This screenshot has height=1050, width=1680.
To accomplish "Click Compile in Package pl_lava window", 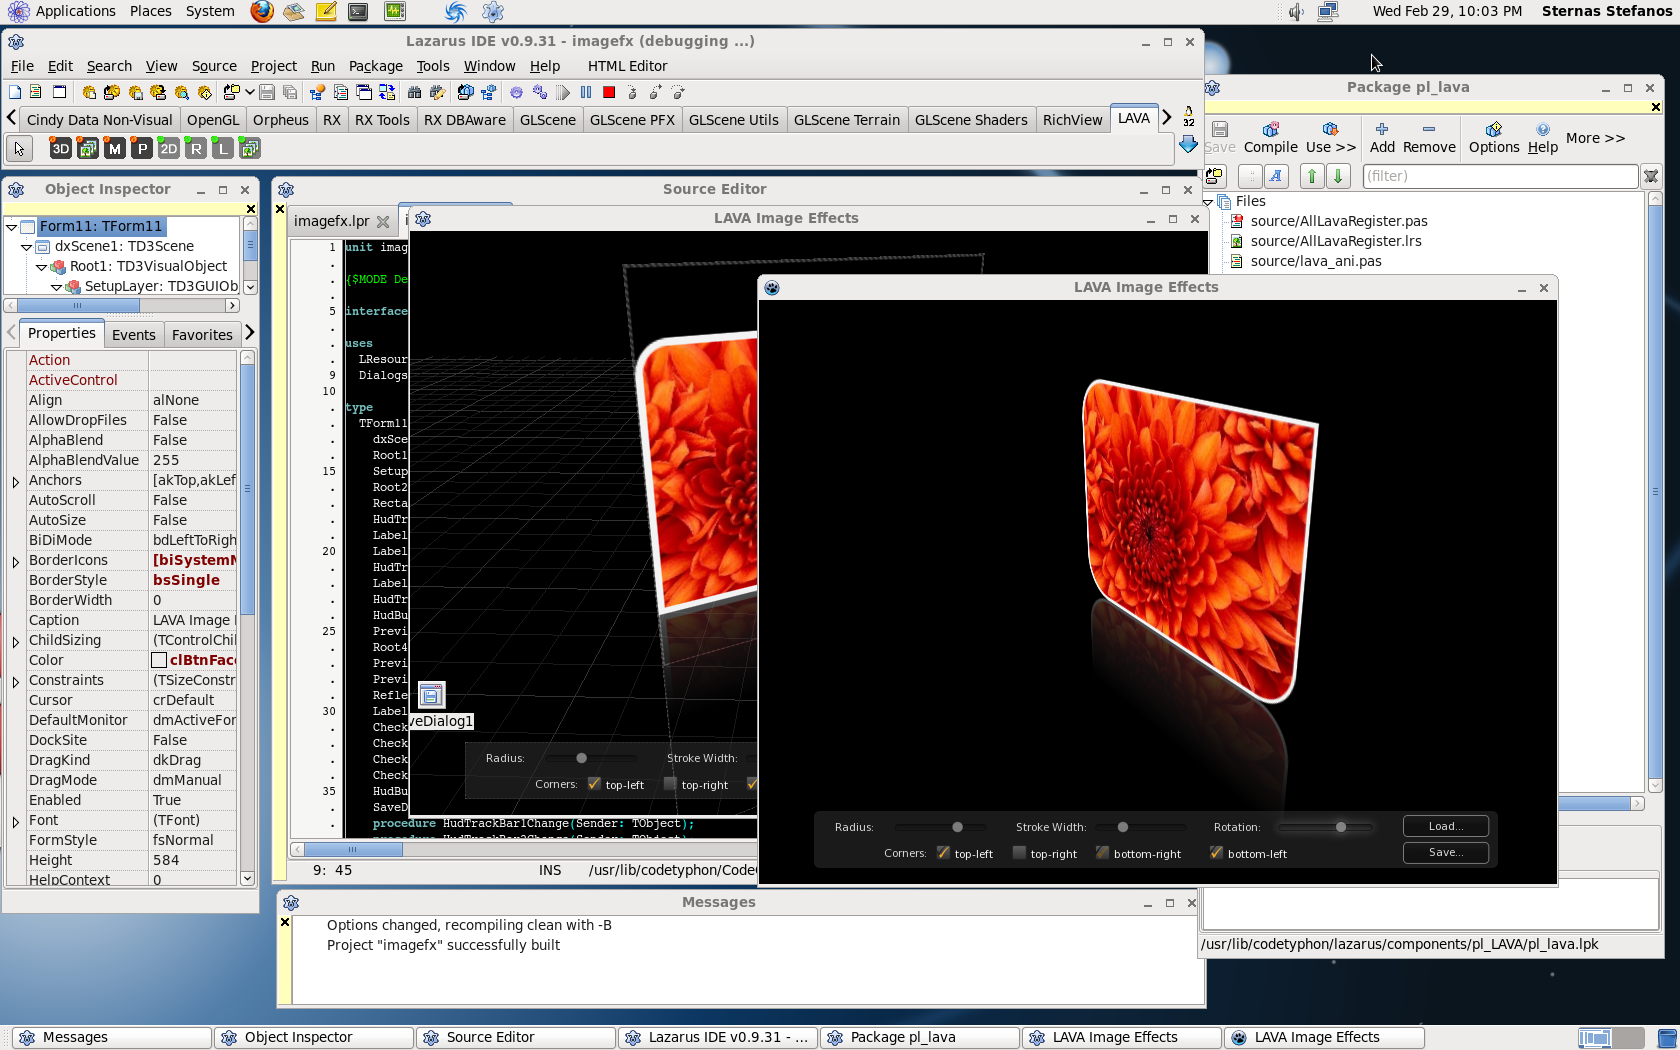I will point(1270,137).
